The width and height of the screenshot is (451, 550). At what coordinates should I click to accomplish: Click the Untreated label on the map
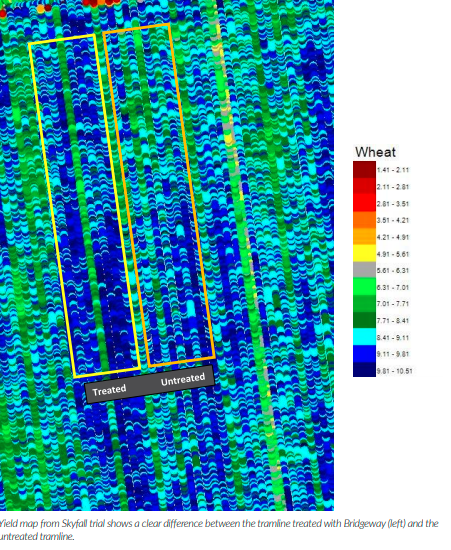(183, 380)
